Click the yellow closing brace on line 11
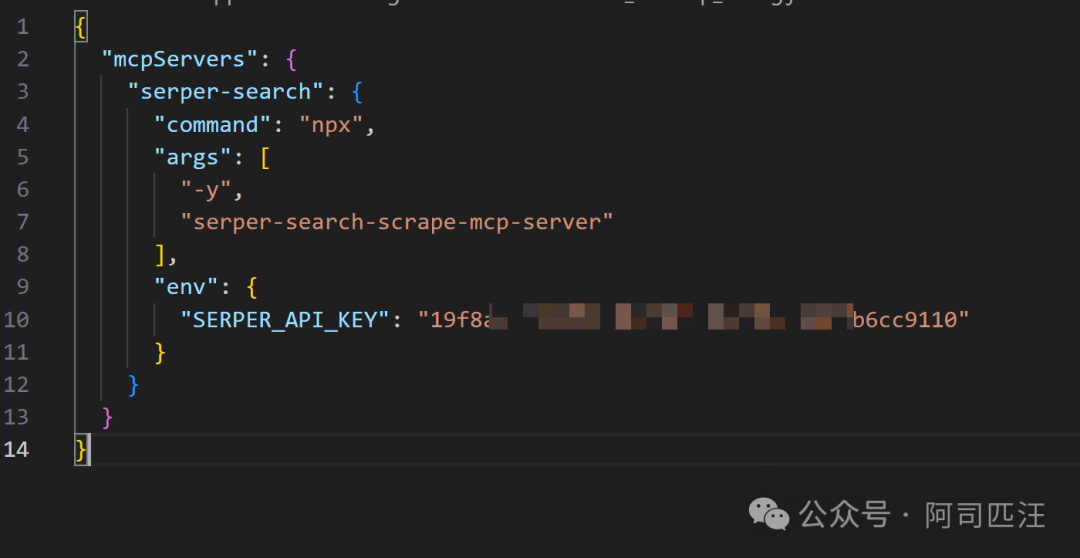Viewport: 1080px width, 558px height. (160, 353)
